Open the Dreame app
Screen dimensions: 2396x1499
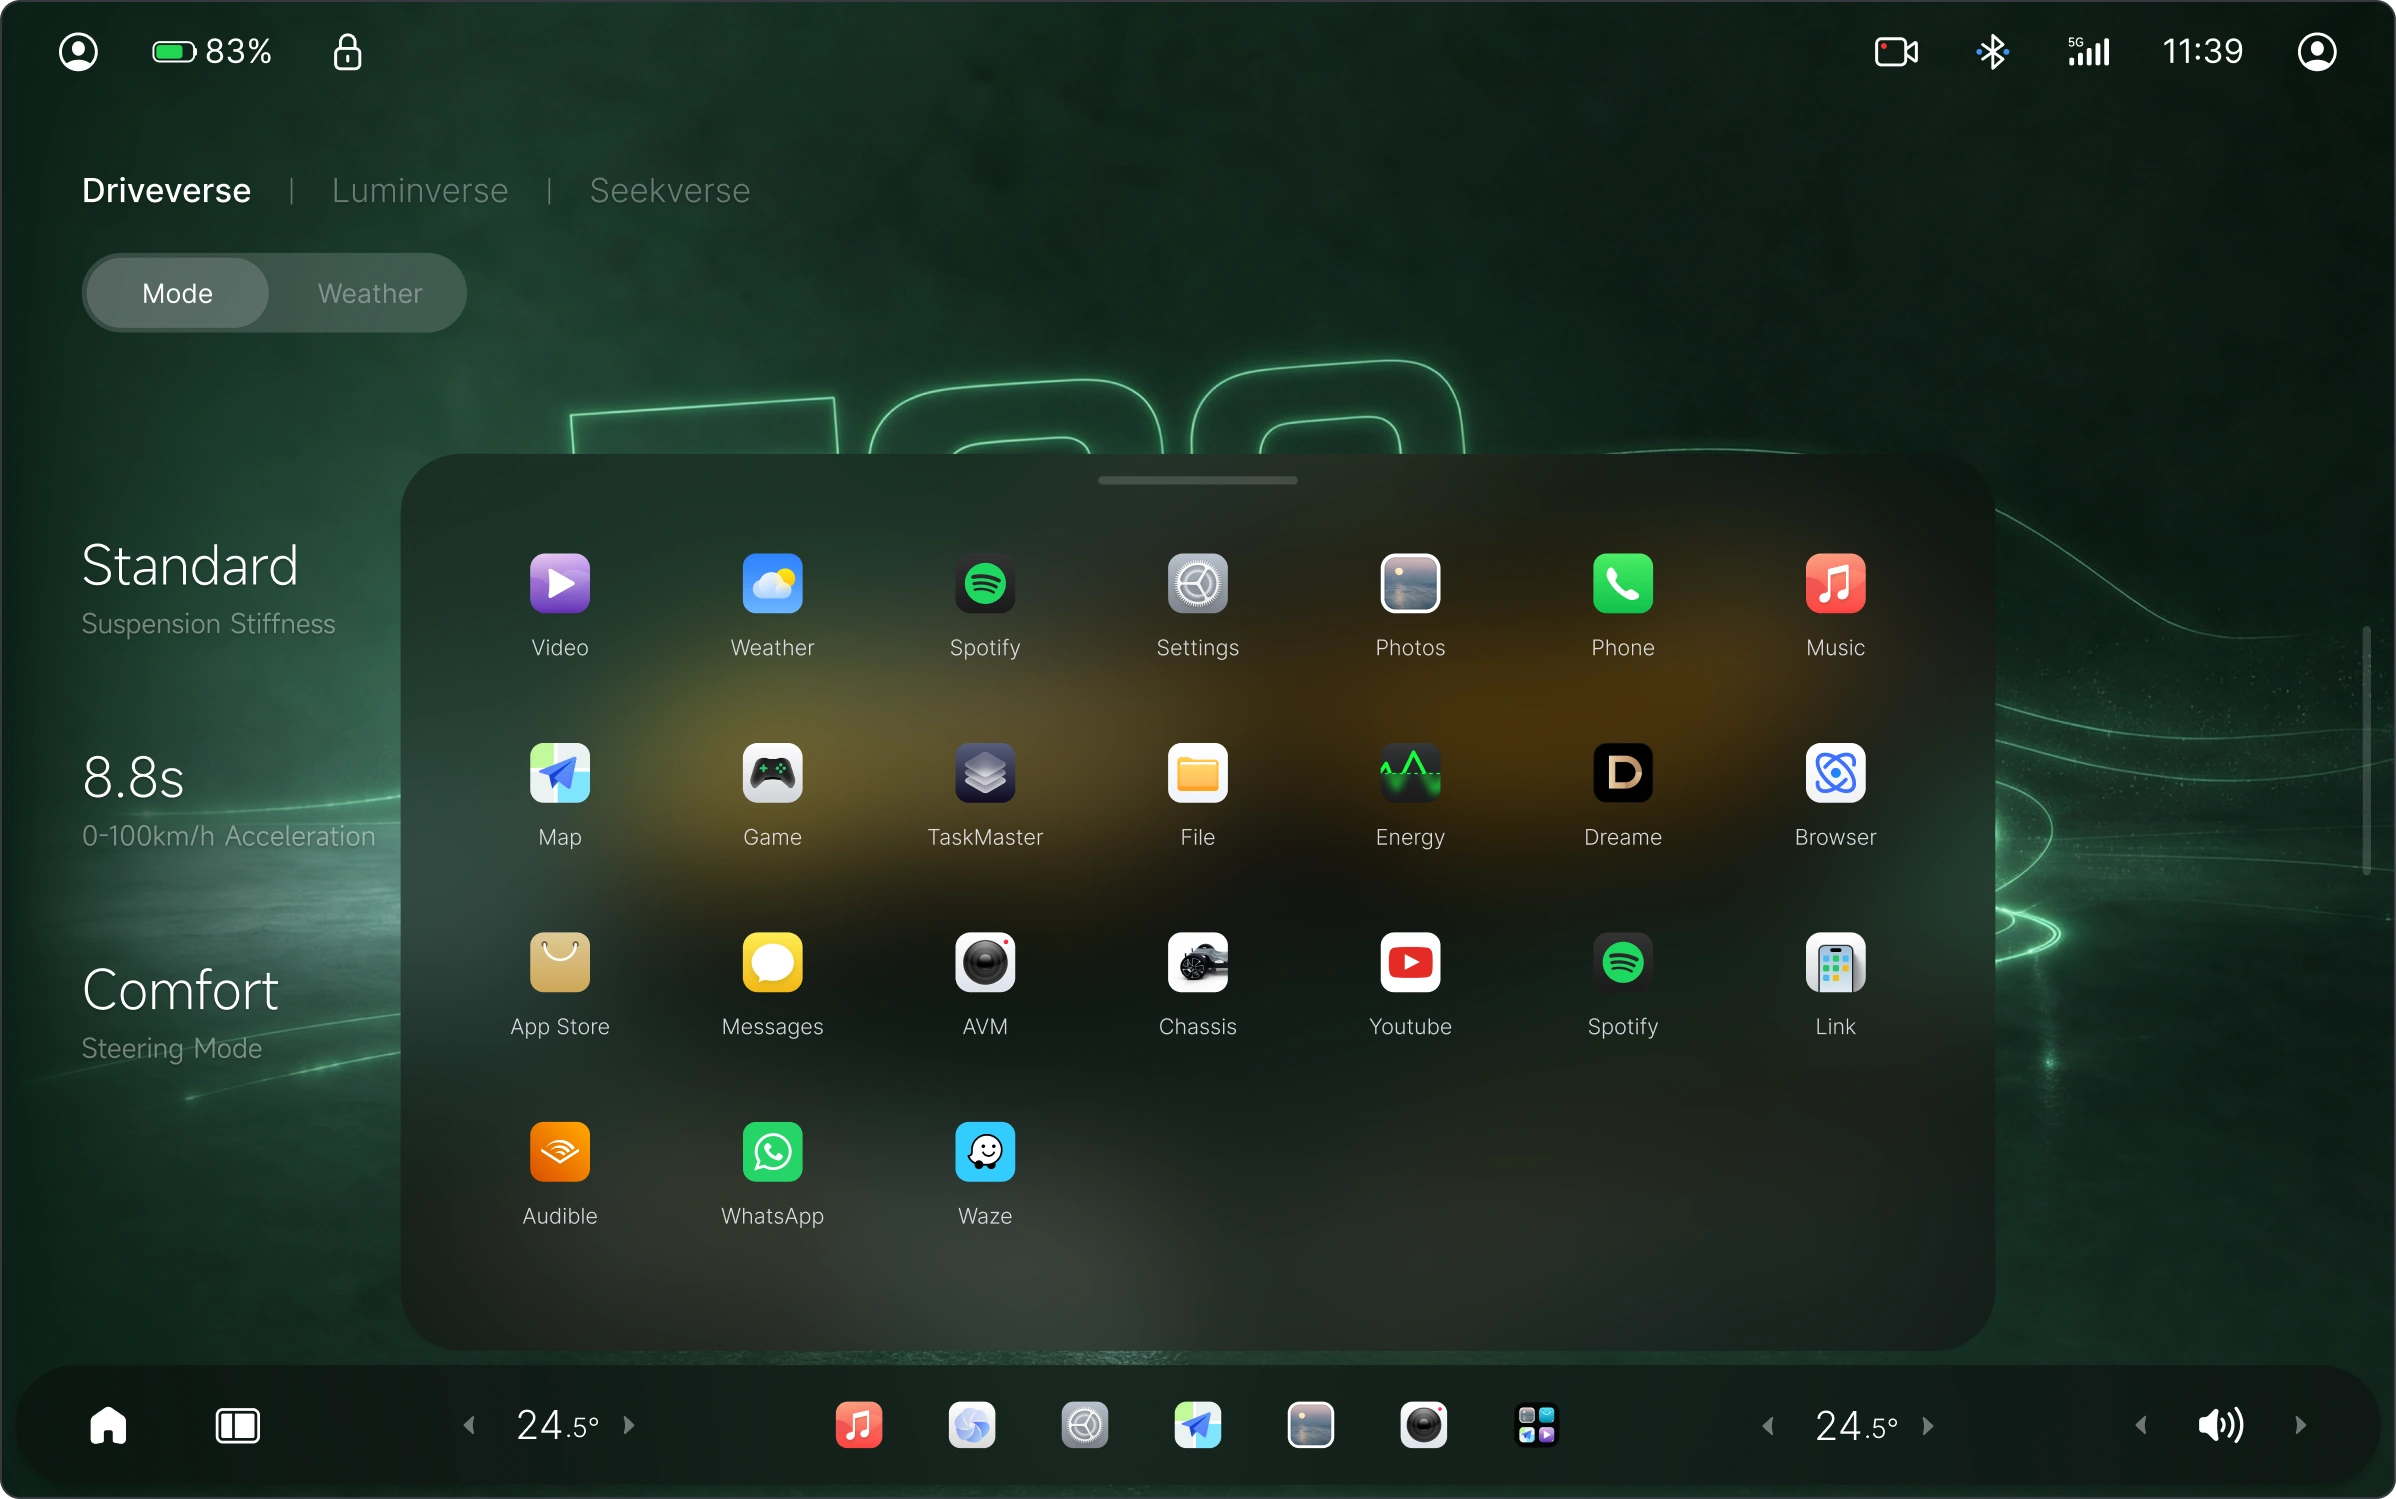click(1623, 773)
